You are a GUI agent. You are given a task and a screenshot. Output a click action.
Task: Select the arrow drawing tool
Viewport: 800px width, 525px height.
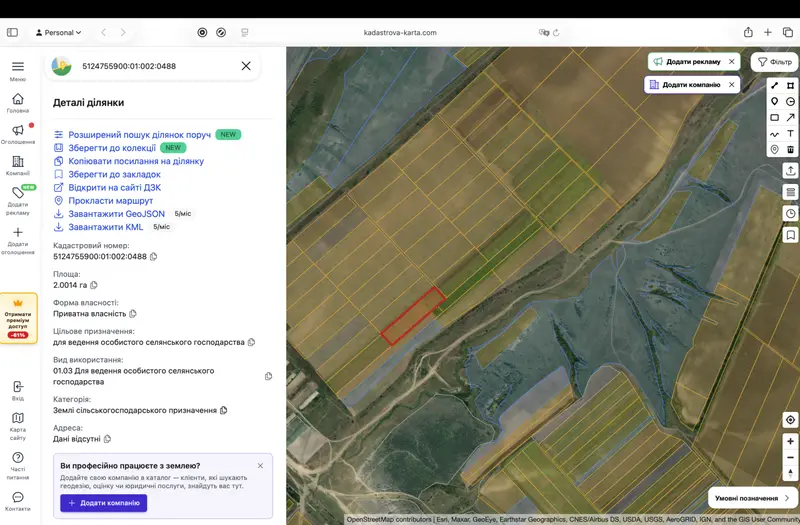[x=790, y=117]
